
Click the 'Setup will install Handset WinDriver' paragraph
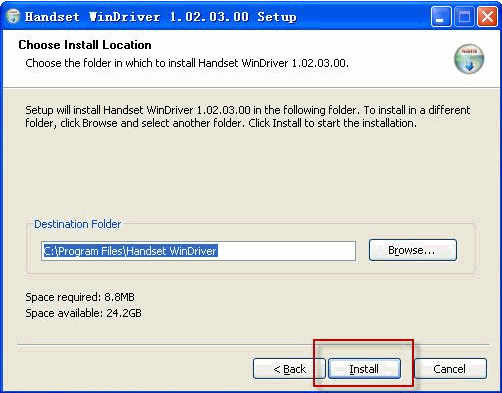(248, 117)
